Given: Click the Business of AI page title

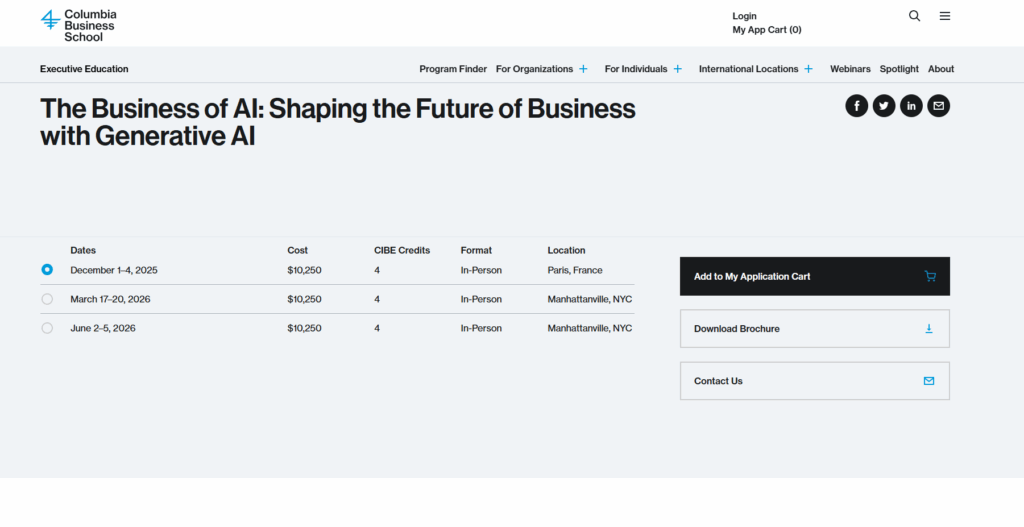Looking at the screenshot, I should (338, 122).
